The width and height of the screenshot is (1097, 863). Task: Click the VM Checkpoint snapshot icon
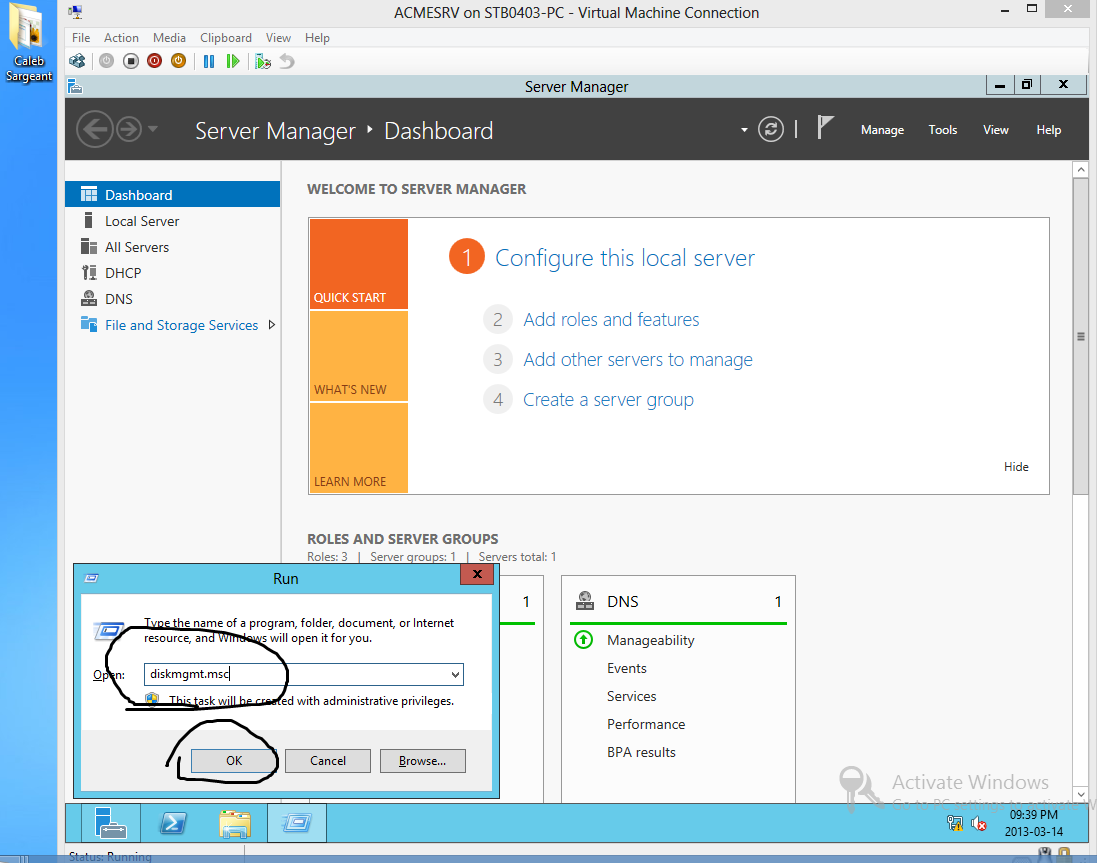[262, 62]
